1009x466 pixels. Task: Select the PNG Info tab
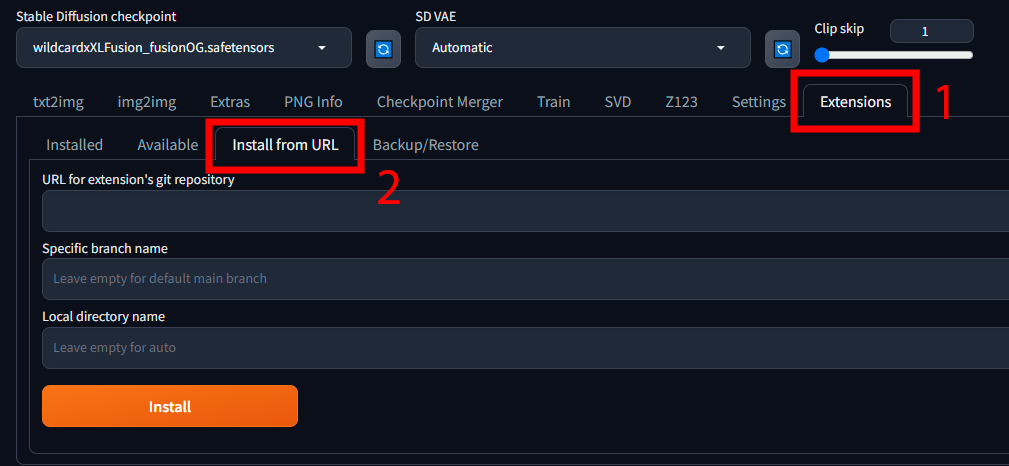(313, 102)
